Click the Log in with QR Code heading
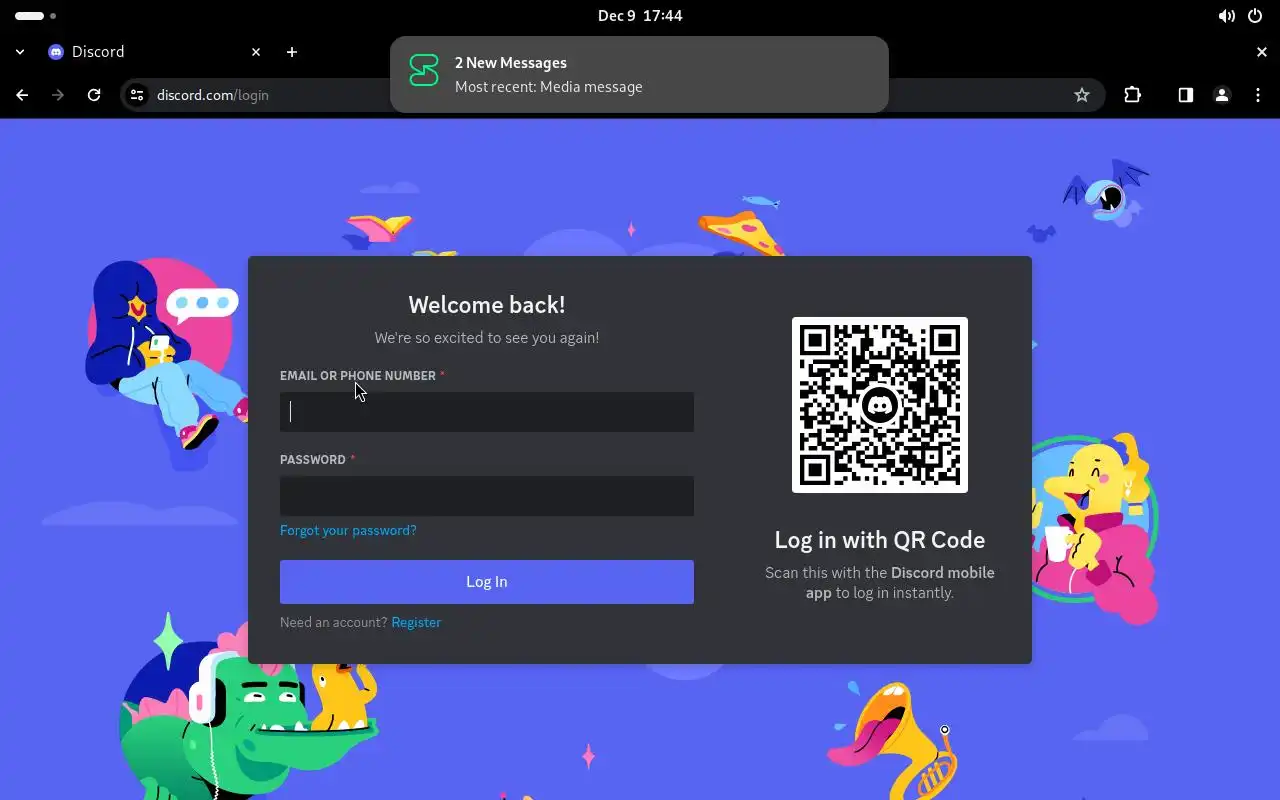Screen dimensions: 1280x800 click(880, 540)
